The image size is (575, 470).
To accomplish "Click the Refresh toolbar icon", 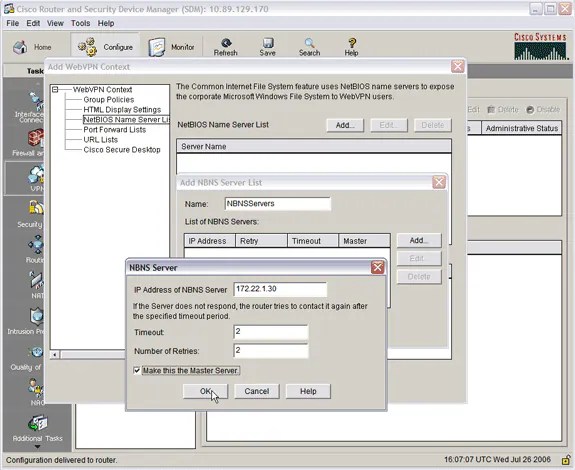I will tap(226, 43).
